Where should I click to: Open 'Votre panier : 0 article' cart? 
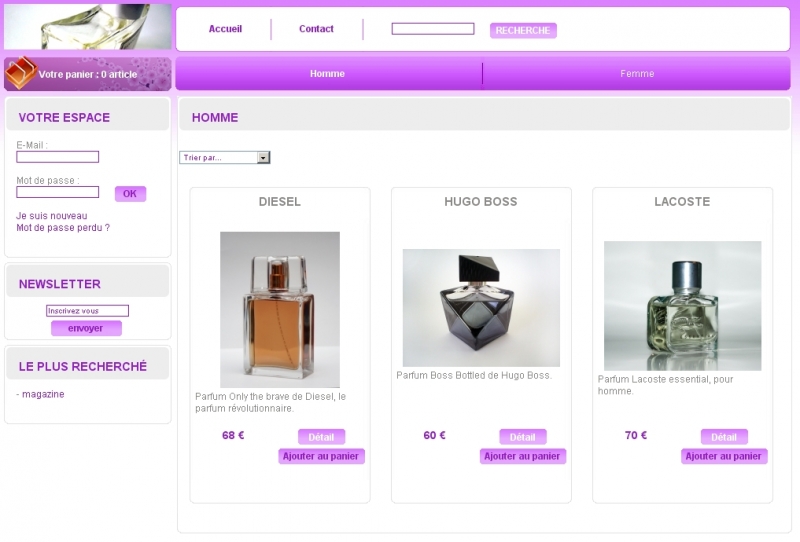88,75
